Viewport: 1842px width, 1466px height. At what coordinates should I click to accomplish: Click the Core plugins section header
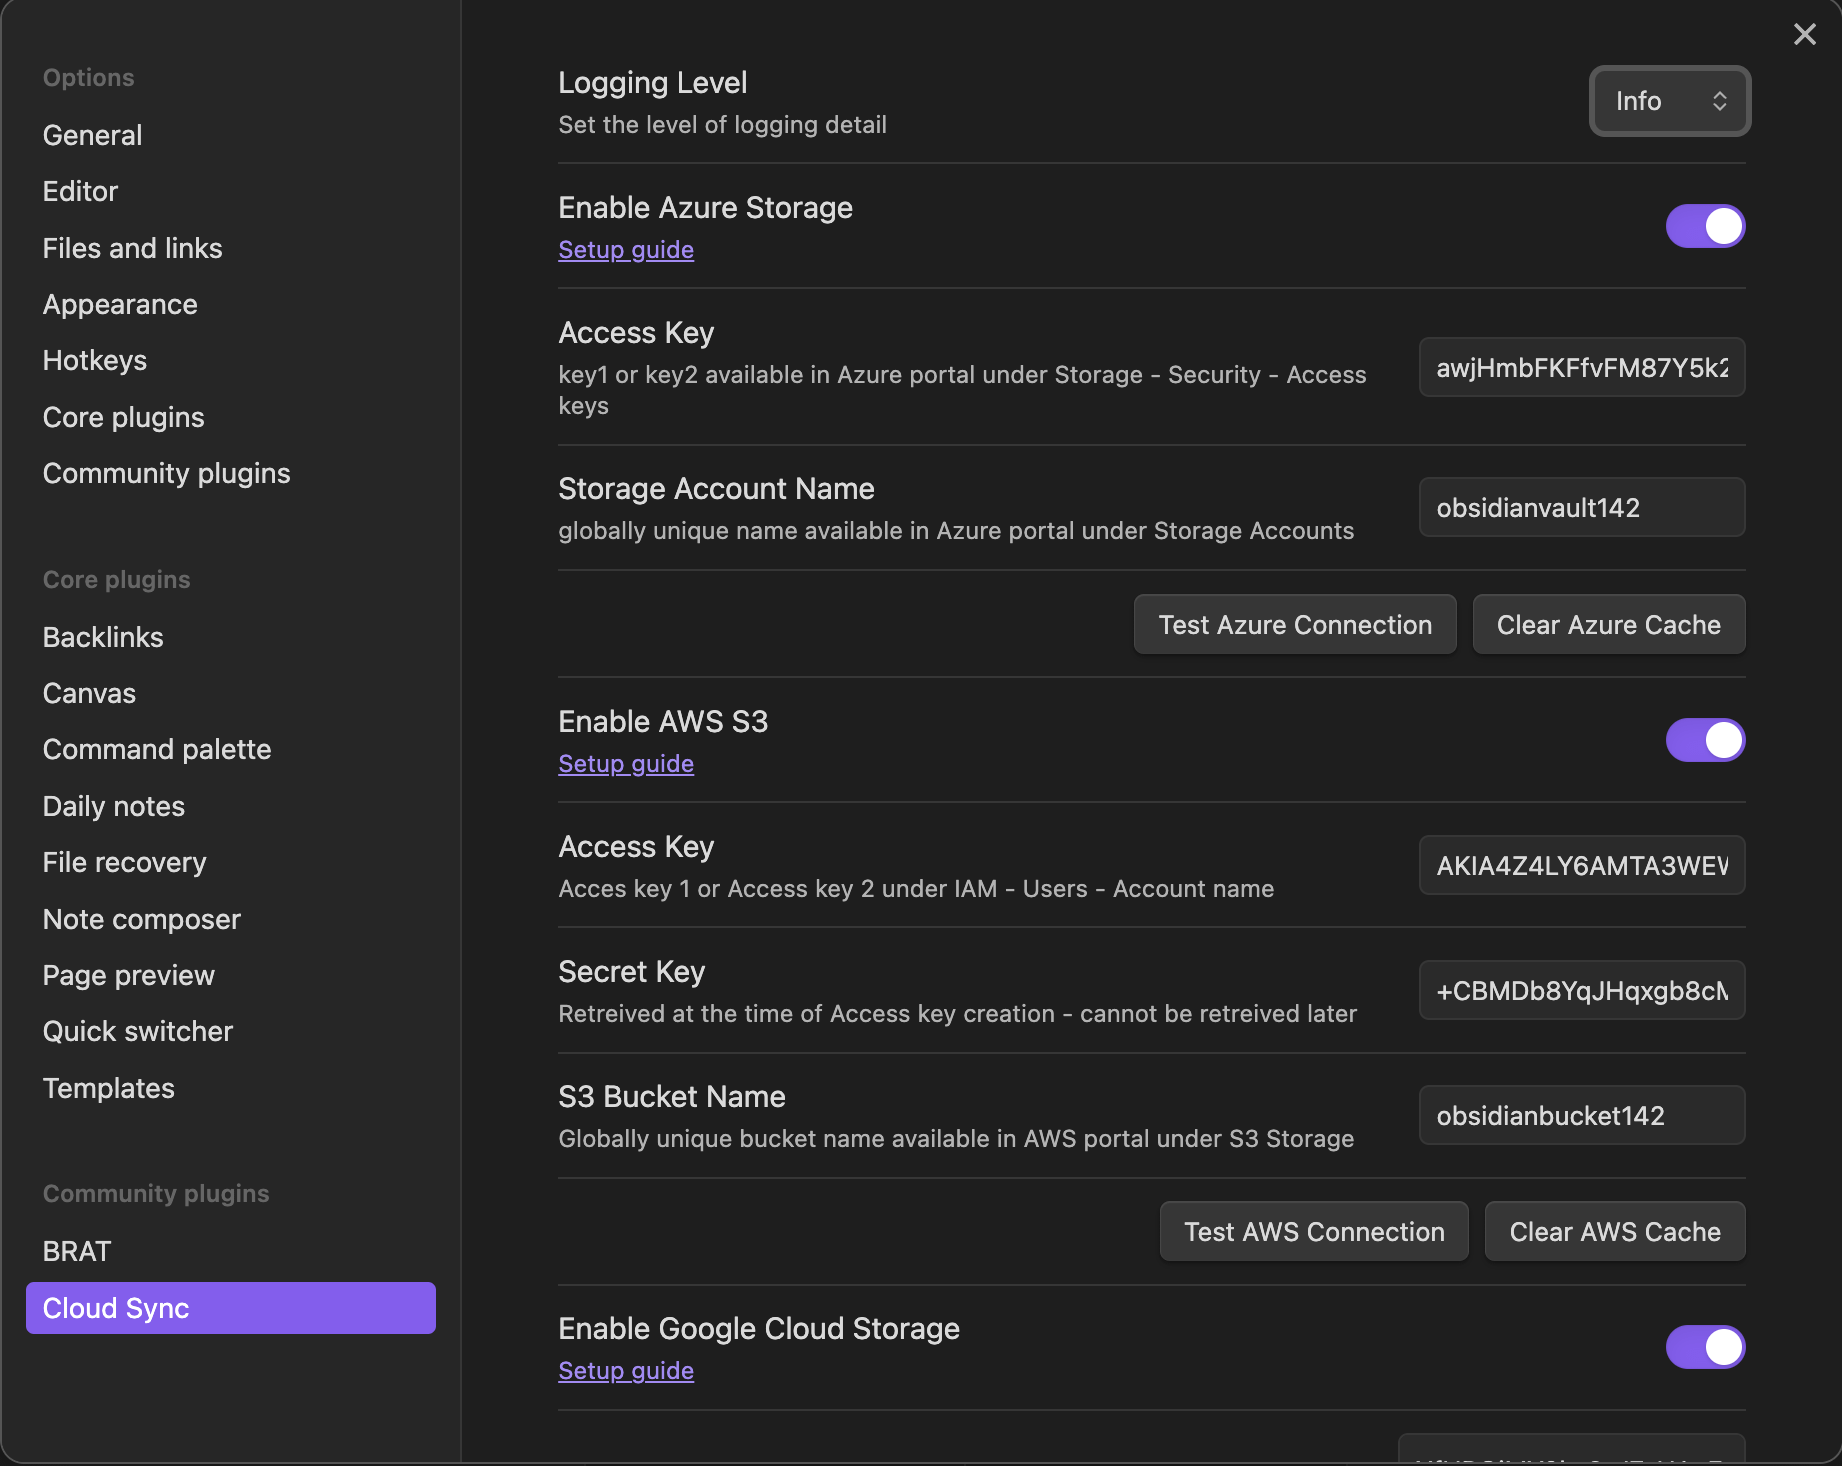pos(116,580)
